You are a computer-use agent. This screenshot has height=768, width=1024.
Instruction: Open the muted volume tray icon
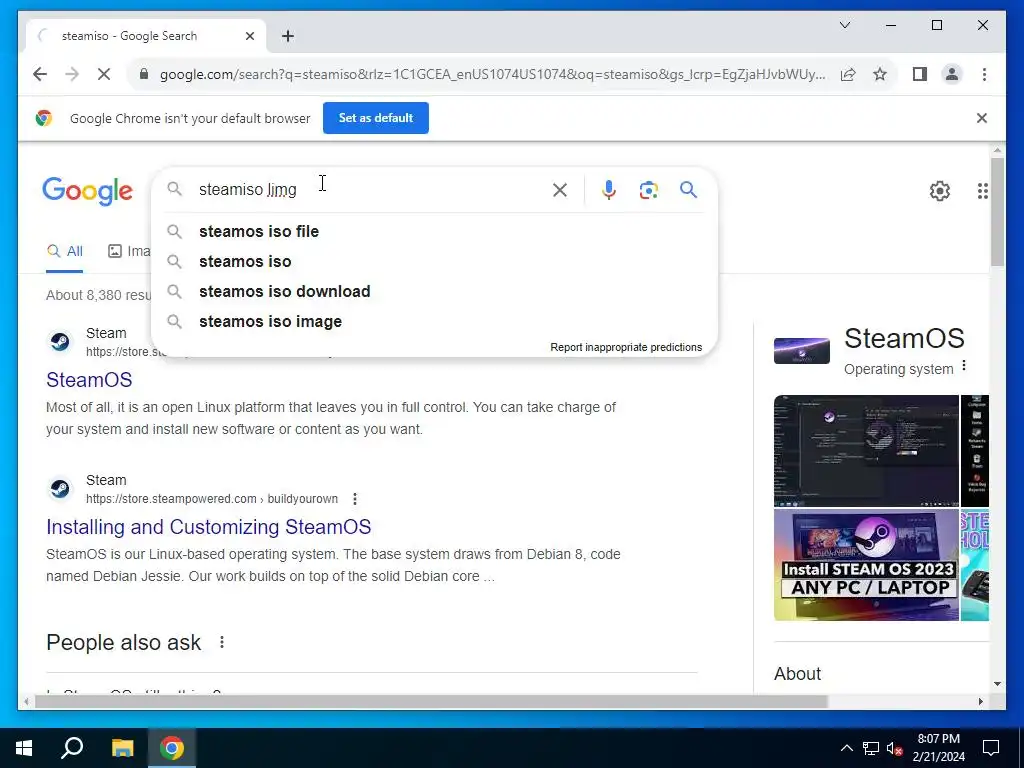pyautogui.click(x=894, y=748)
